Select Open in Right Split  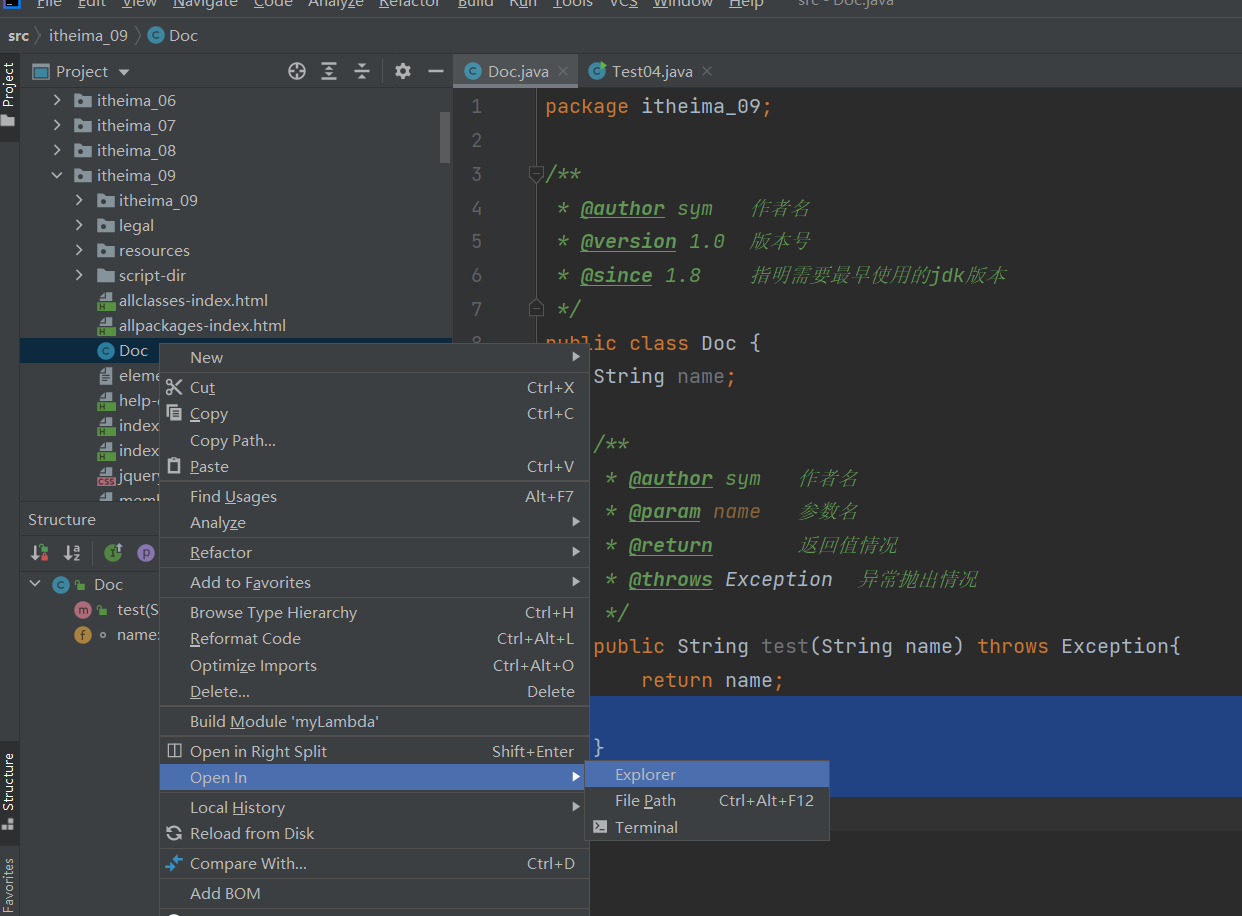pos(374,751)
